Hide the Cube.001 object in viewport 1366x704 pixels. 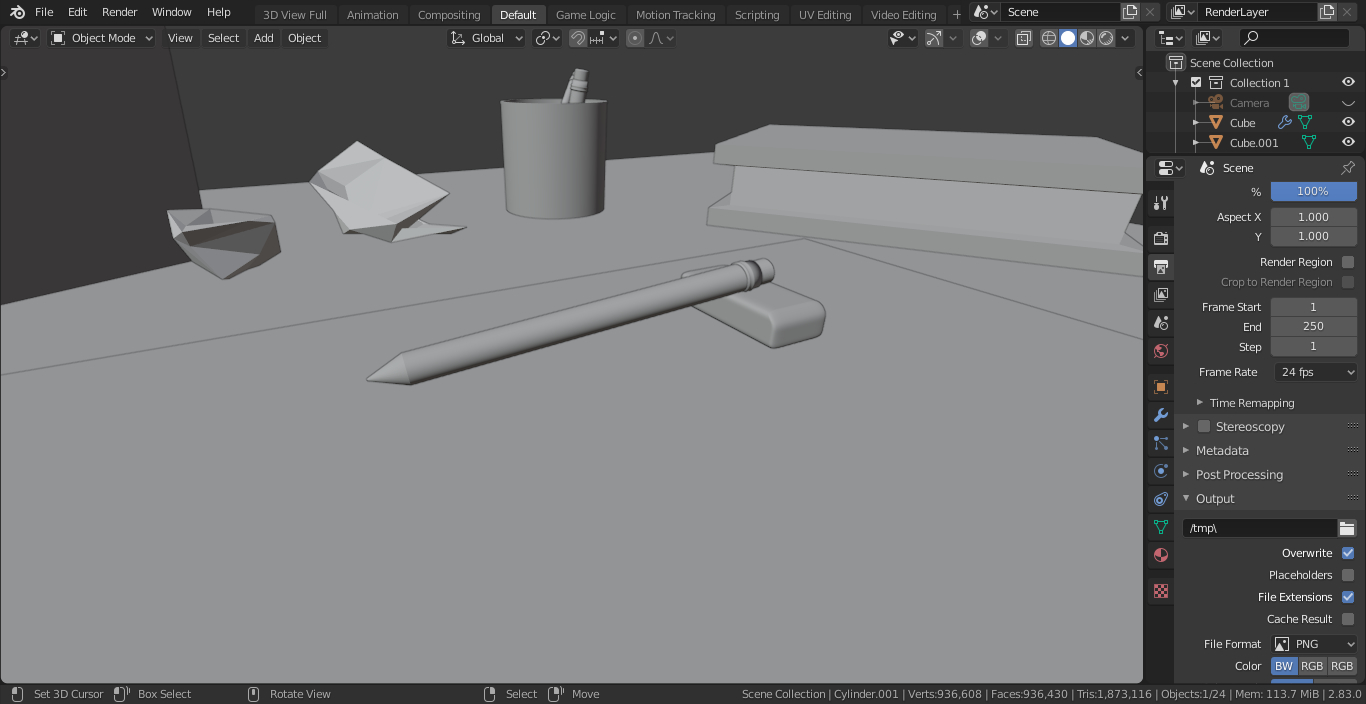pos(1347,141)
